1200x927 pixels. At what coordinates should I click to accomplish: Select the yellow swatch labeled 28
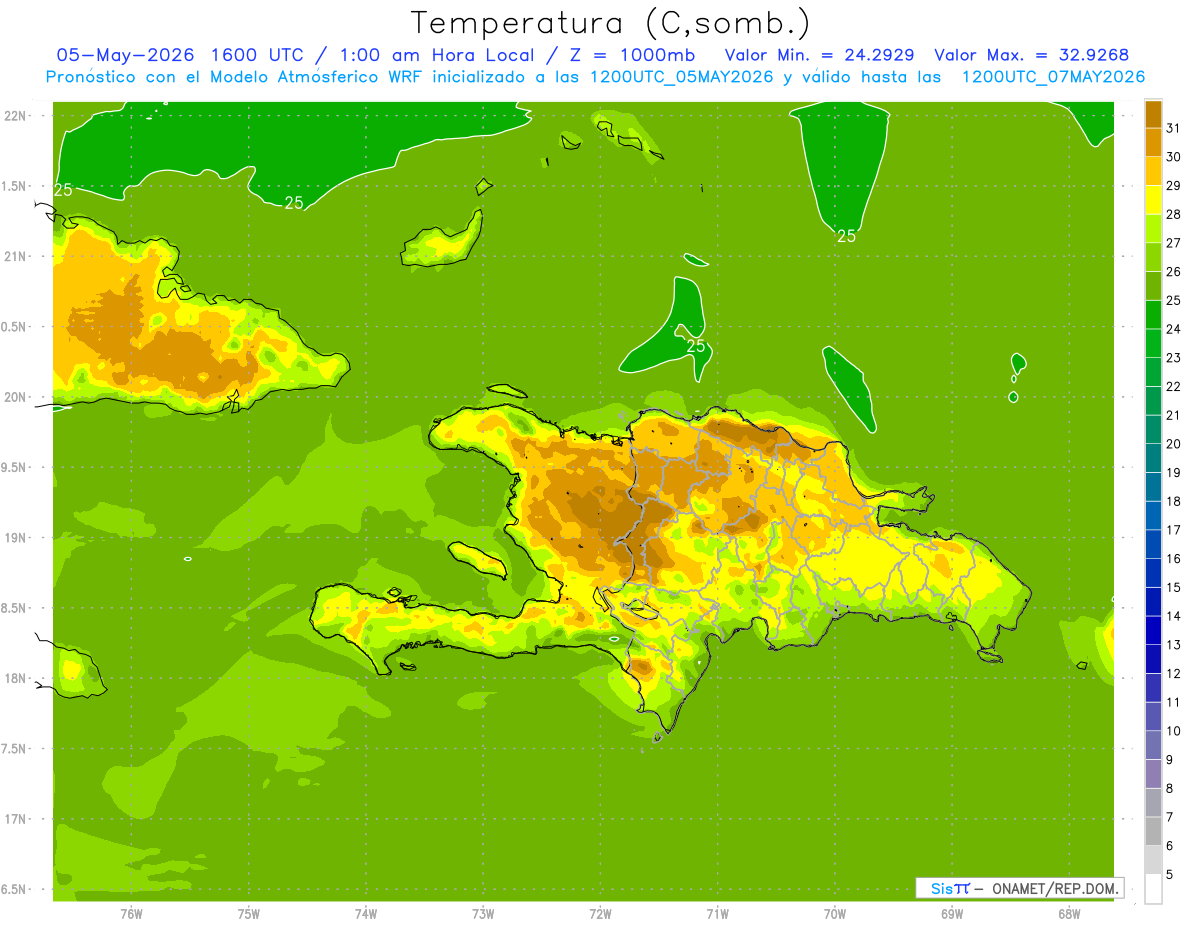tap(1153, 200)
